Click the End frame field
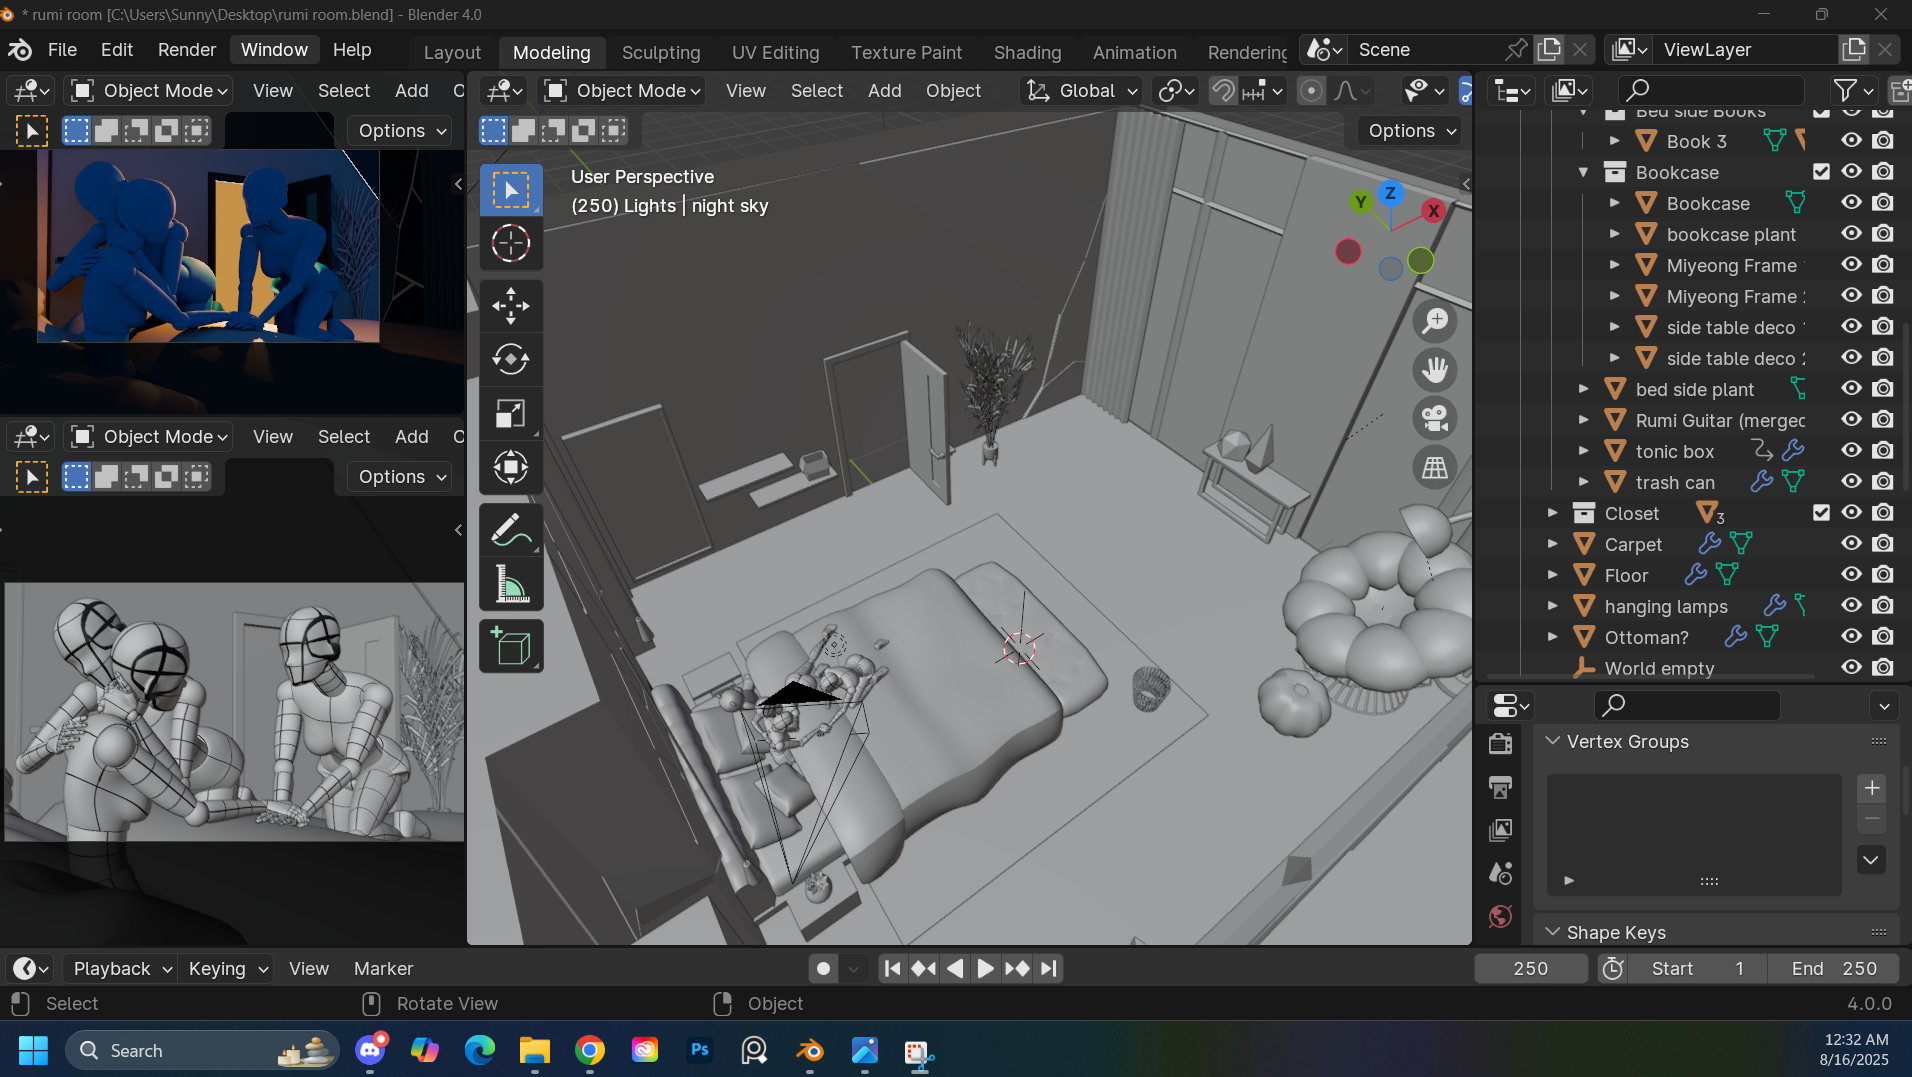The height and width of the screenshot is (1077, 1912). (1833, 968)
